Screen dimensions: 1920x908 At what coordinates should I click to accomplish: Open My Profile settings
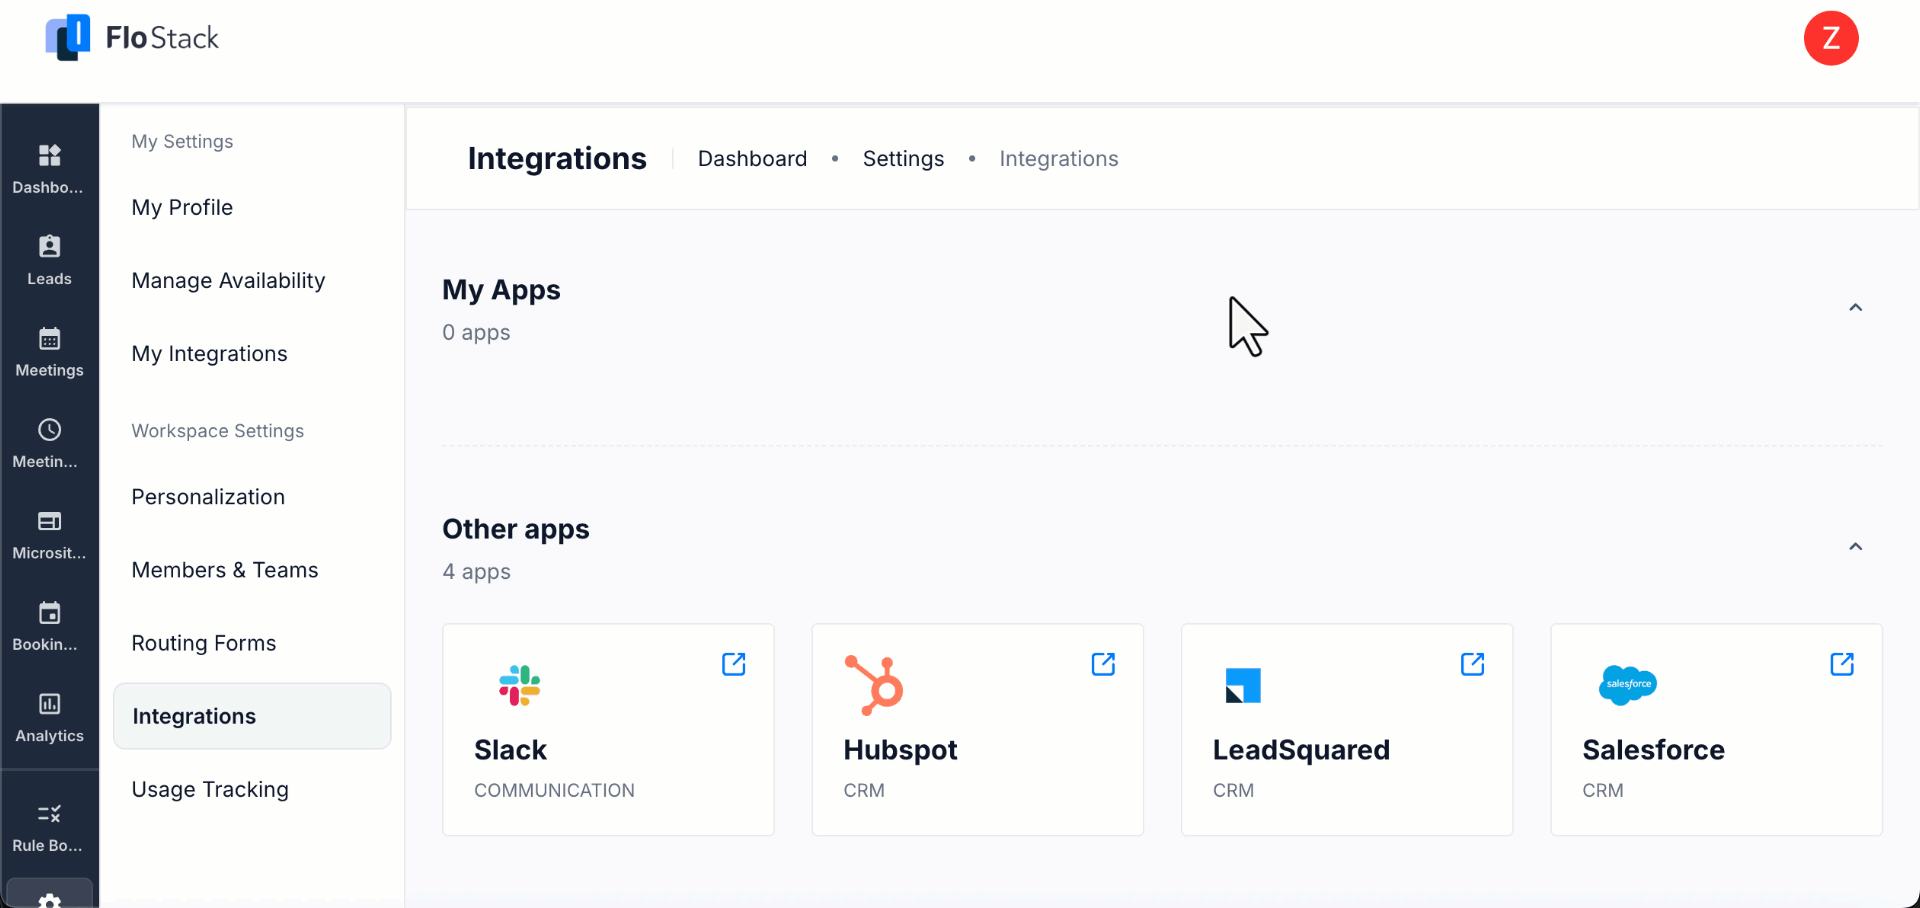tap(181, 207)
